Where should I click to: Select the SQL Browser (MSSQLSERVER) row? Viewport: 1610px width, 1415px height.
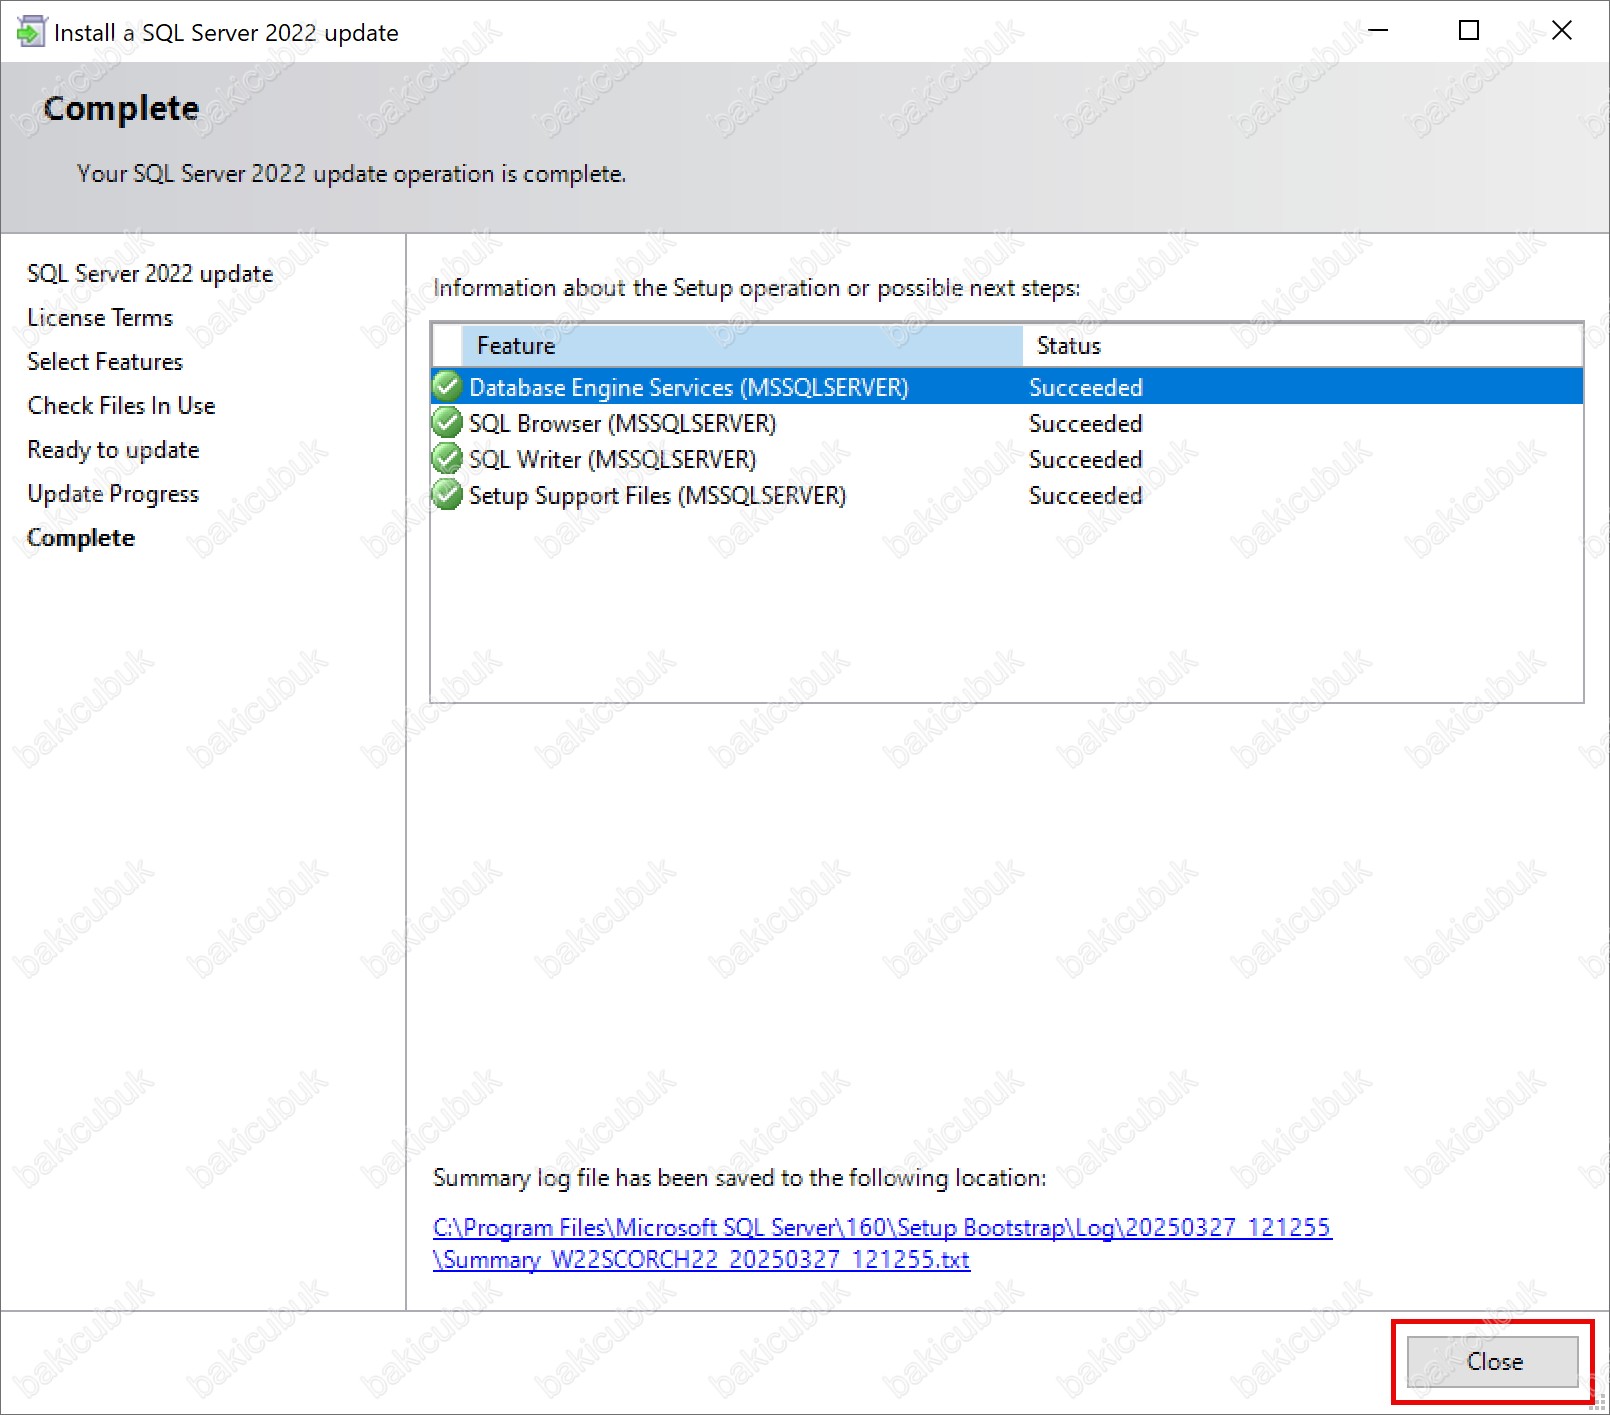pyautogui.click(x=1007, y=423)
